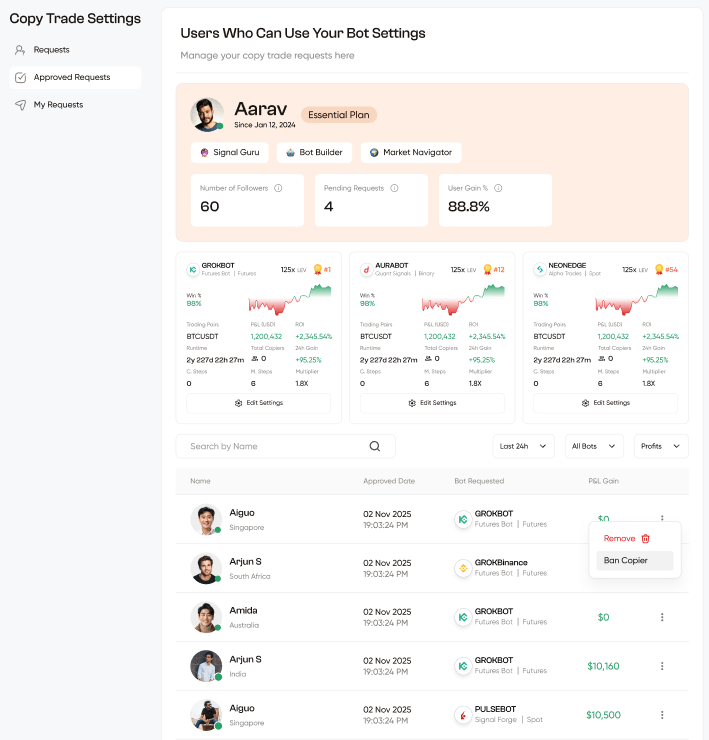This screenshot has height=740, width=709.
Task: Click Aiguo Singapore avatar in first row
Action: pyautogui.click(x=206, y=520)
